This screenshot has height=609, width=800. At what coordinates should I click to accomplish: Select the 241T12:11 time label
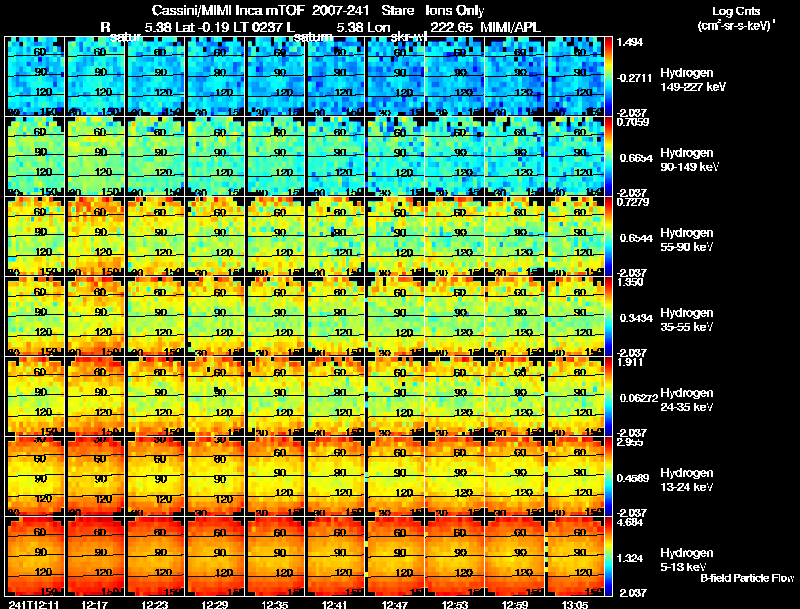(33, 604)
